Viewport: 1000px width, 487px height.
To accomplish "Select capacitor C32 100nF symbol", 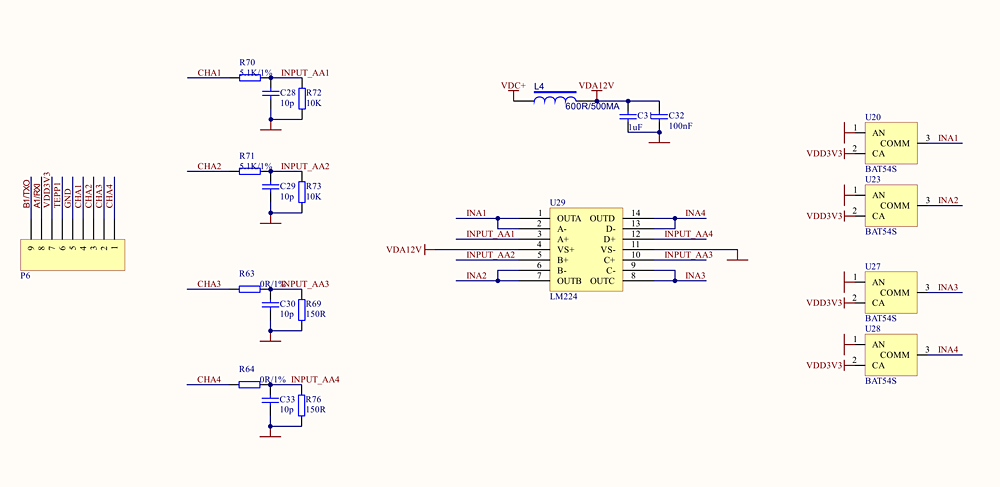I will pos(659,116).
